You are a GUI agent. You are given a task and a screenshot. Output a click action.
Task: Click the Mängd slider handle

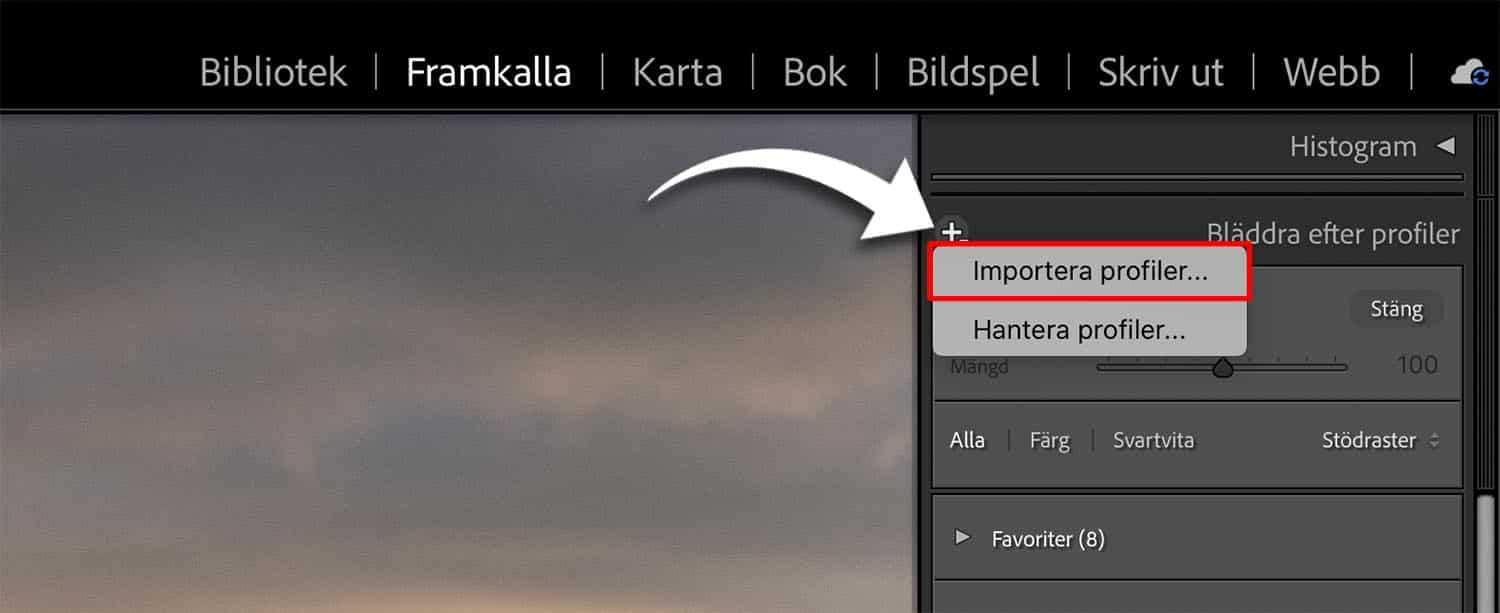pos(1222,369)
